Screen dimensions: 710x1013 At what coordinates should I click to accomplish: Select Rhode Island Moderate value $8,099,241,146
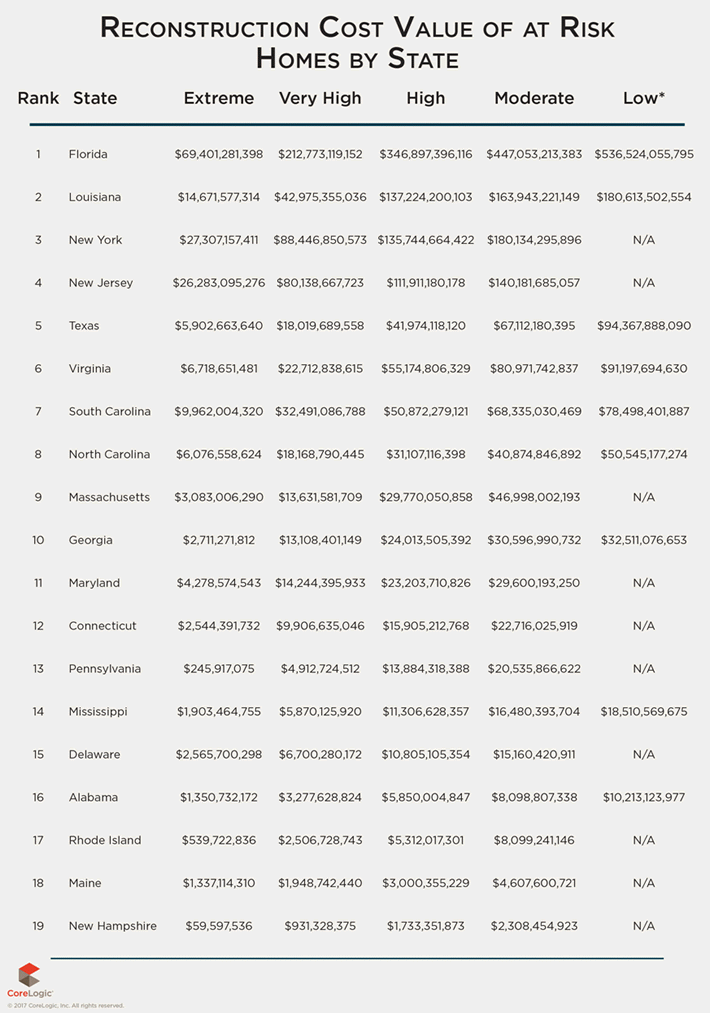(x=534, y=840)
